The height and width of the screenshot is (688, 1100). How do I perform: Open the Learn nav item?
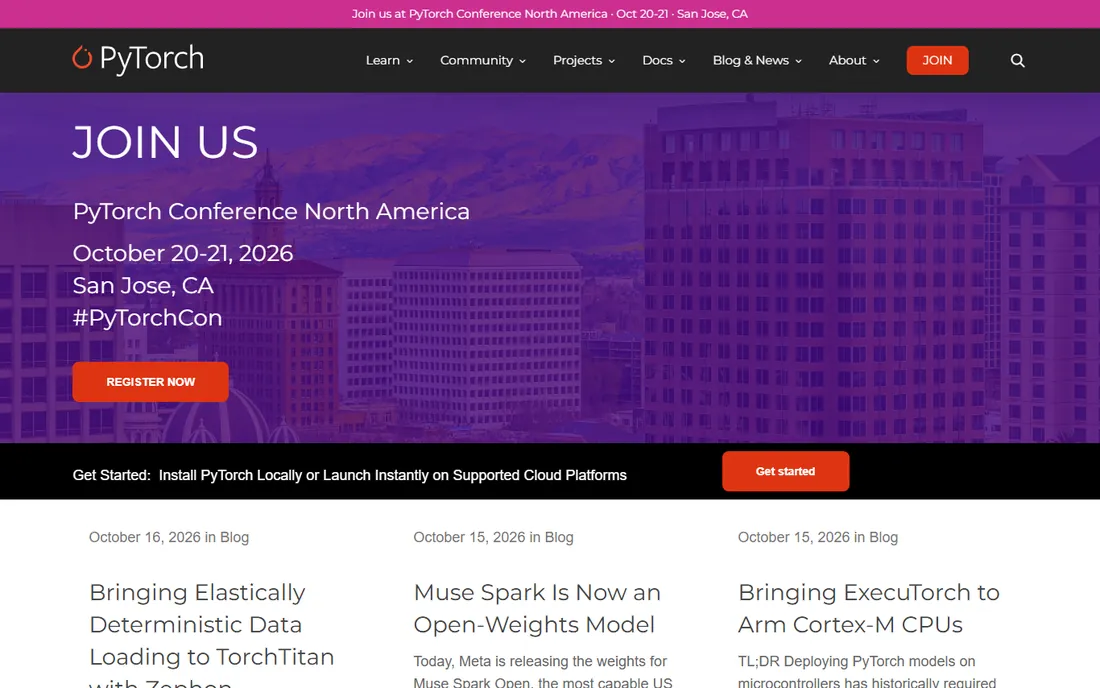[x=382, y=60]
